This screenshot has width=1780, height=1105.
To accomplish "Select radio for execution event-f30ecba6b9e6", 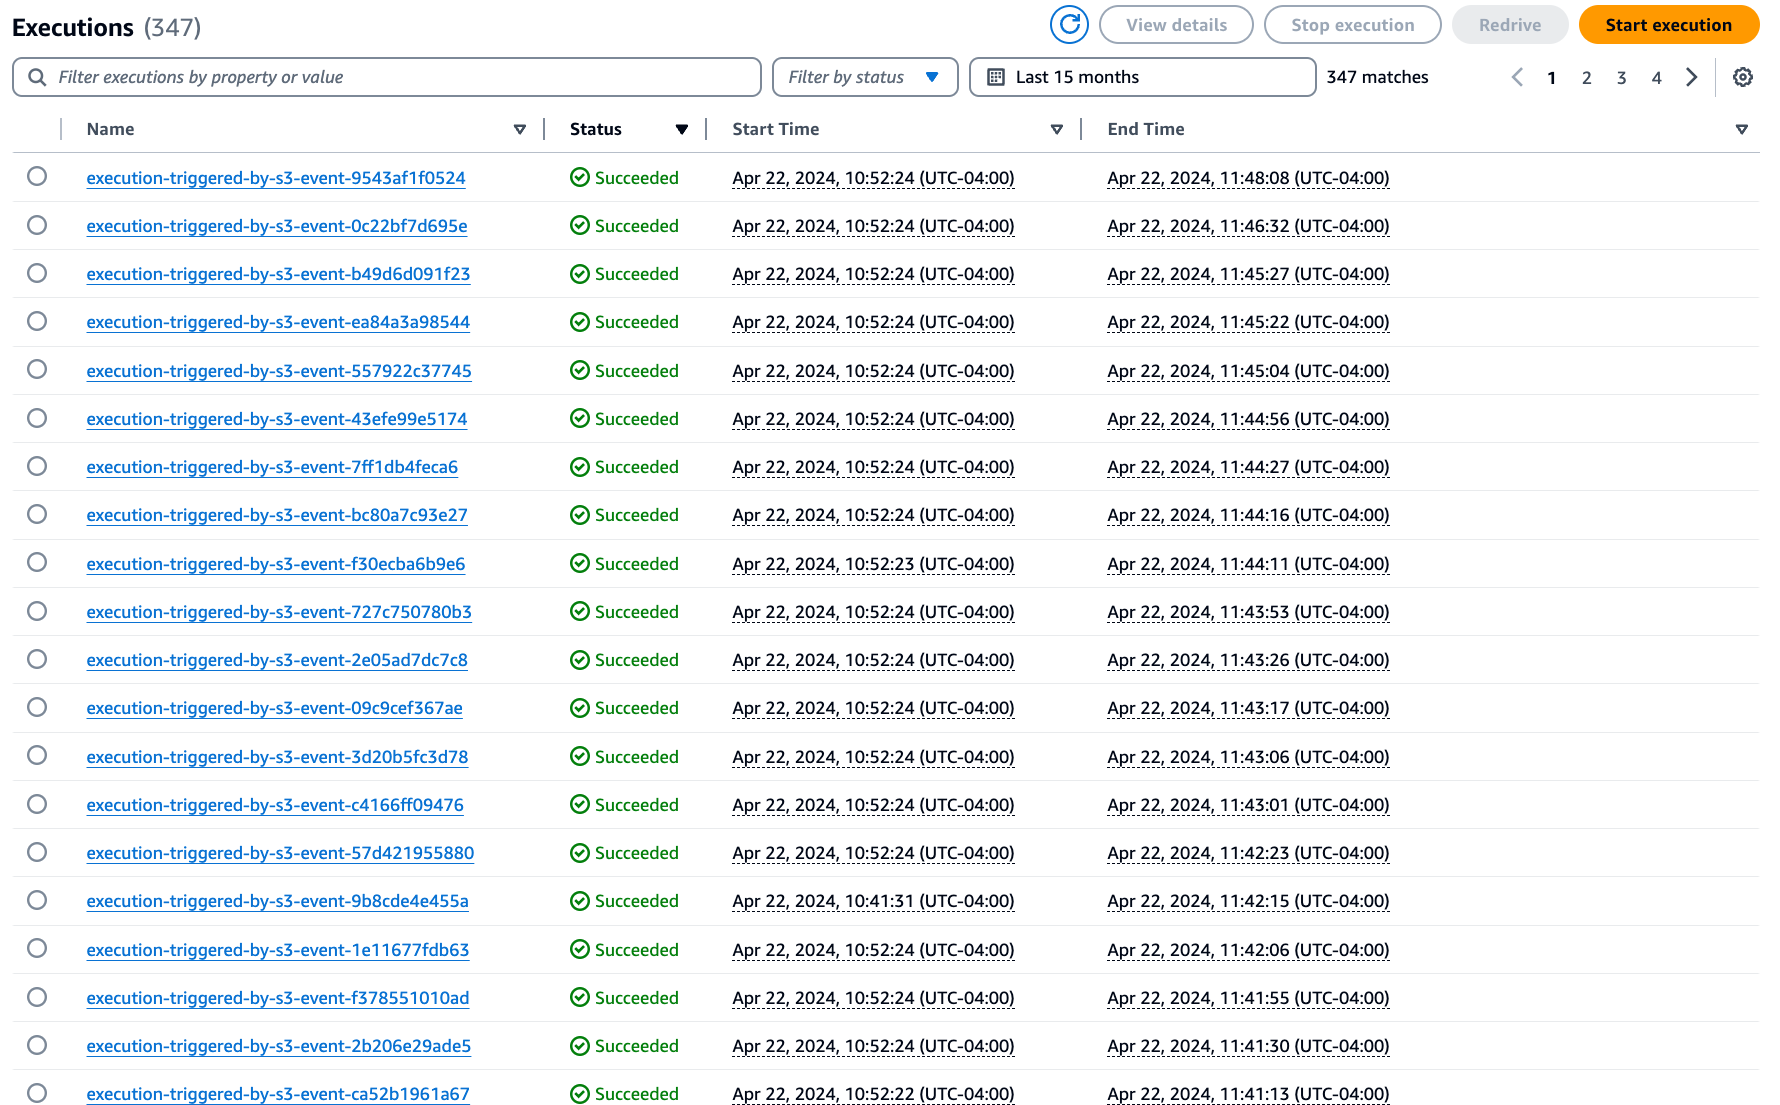I will tap(37, 562).
